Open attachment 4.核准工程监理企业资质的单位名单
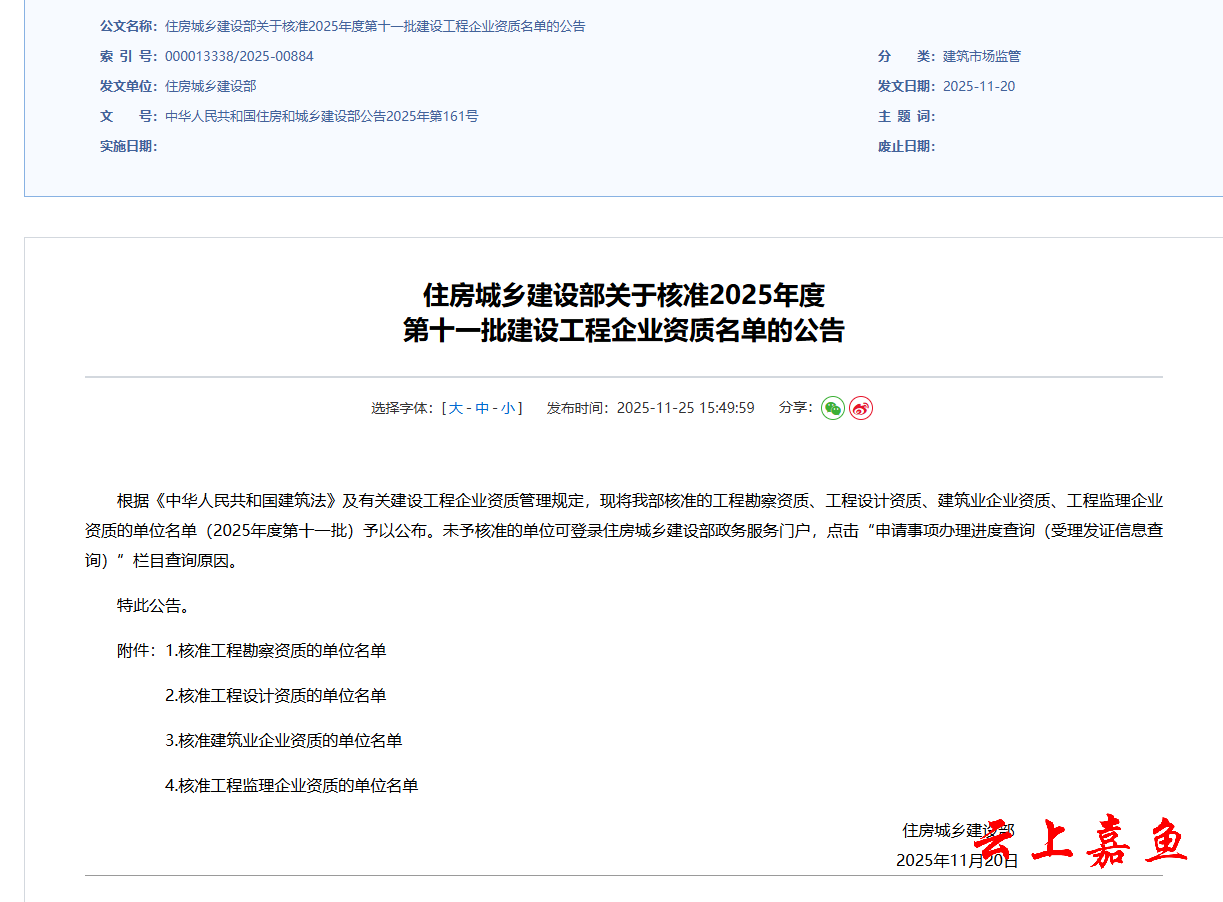Viewport: 1223px width, 902px height. [292, 786]
